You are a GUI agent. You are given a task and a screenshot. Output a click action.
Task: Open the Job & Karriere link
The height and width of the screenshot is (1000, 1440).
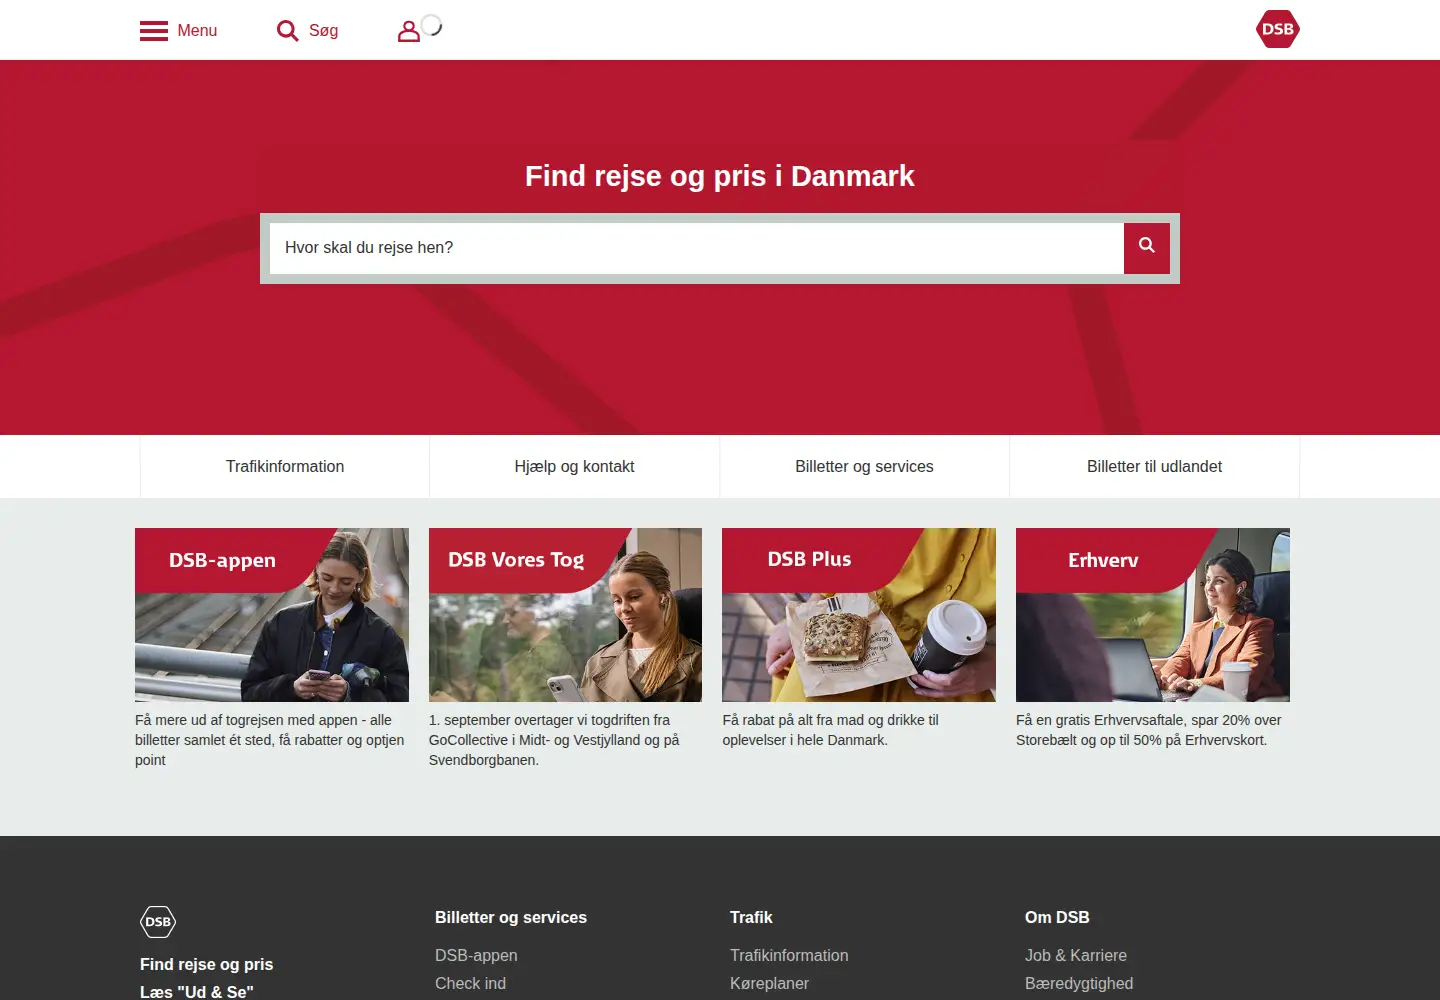click(x=1076, y=955)
